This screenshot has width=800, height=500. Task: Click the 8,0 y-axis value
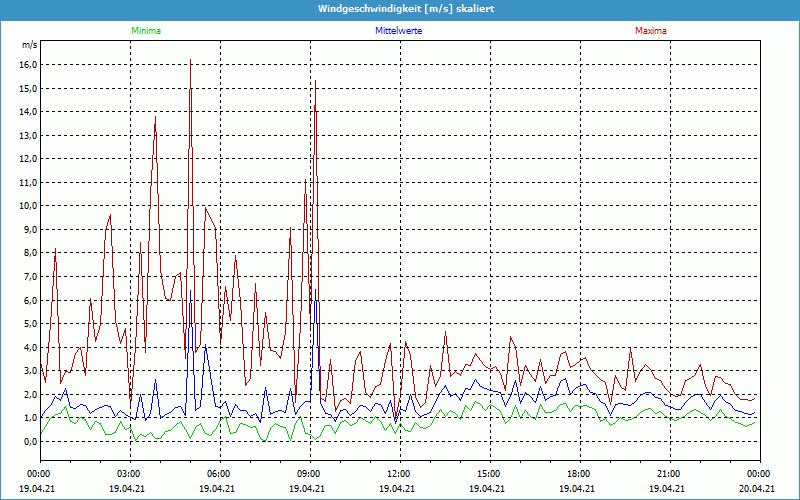[x=31, y=253]
